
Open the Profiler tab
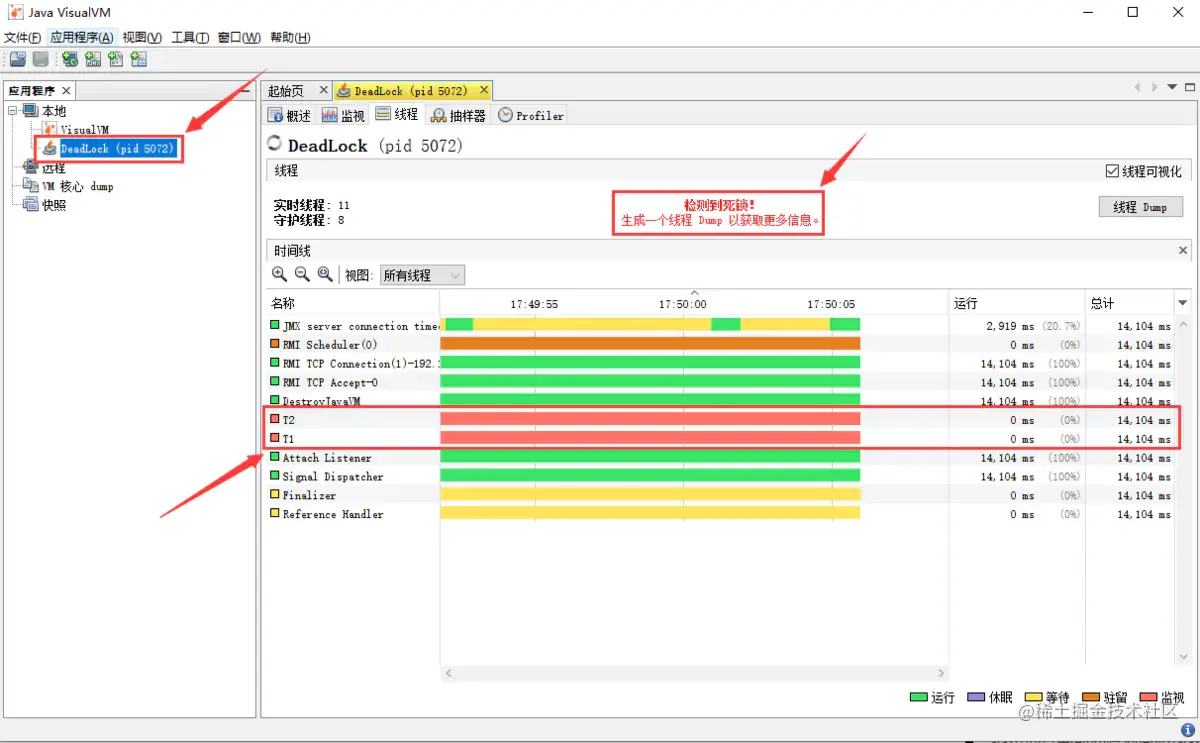click(x=531, y=115)
